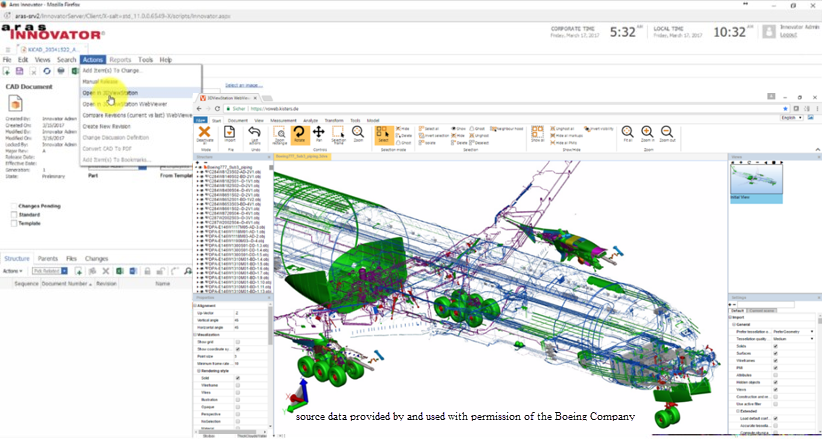This screenshot has height=439, width=822.
Task: Toggle the Hidden objects import checkbox
Action: [775, 382]
